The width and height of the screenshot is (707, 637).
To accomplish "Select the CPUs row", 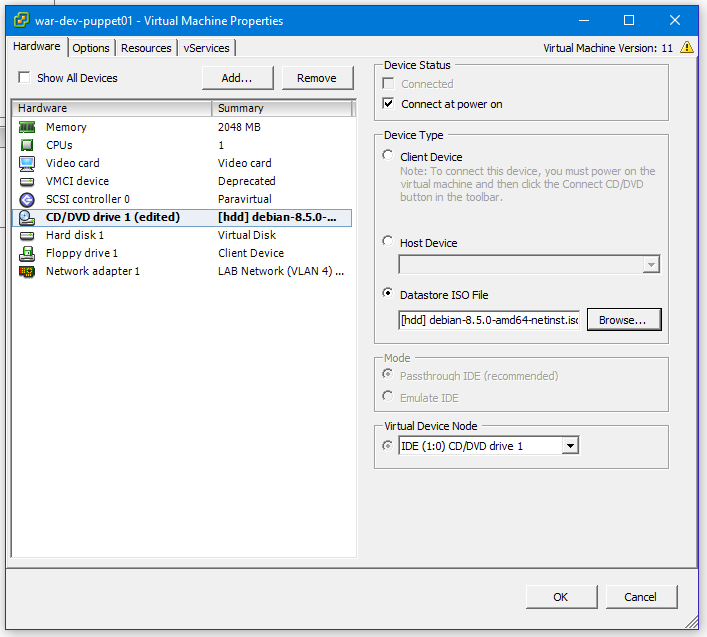I will (182, 145).
